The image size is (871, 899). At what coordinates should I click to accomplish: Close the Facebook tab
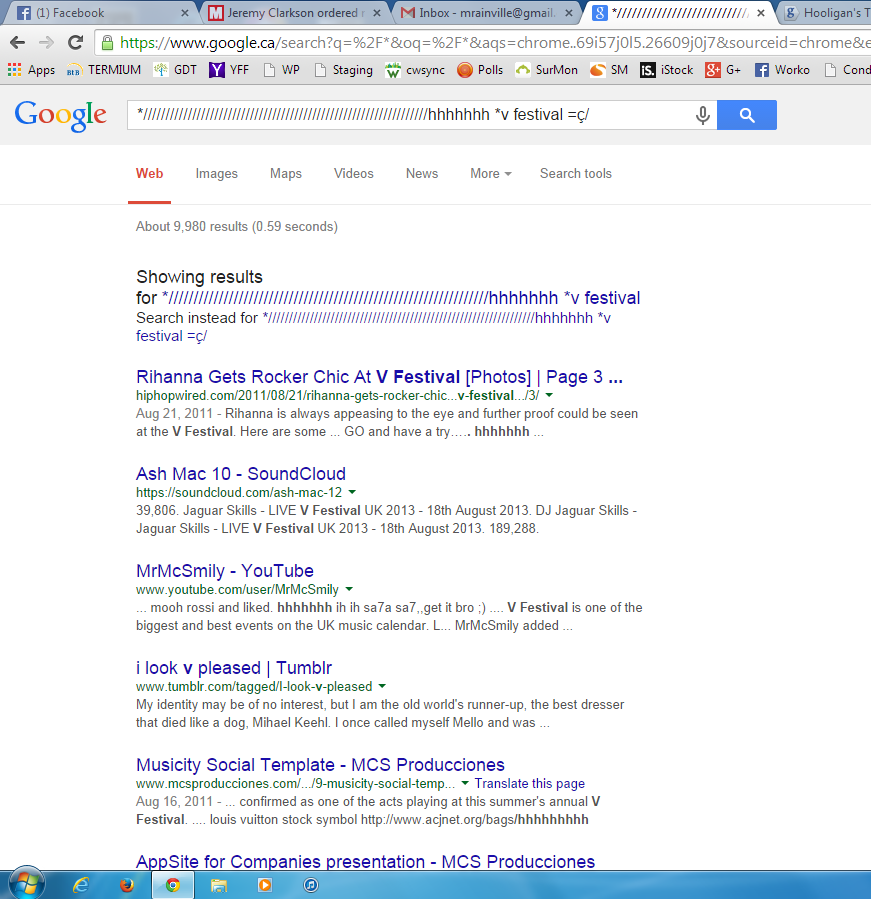pyautogui.click(x=185, y=13)
